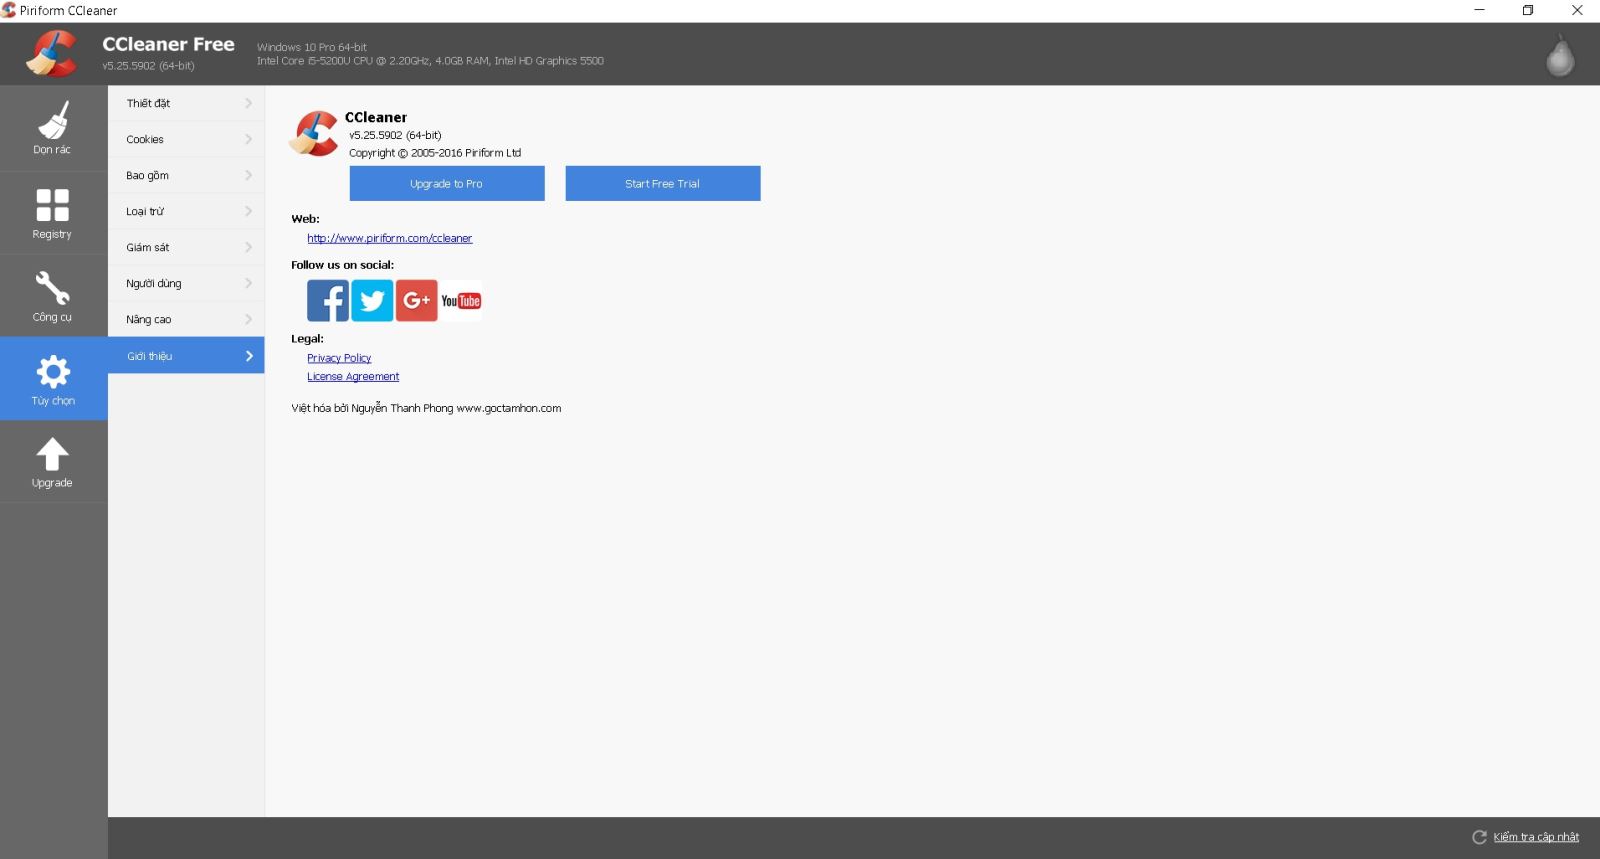The width and height of the screenshot is (1600, 859).
Task: Open the Cookies options tab
Action: coord(186,139)
